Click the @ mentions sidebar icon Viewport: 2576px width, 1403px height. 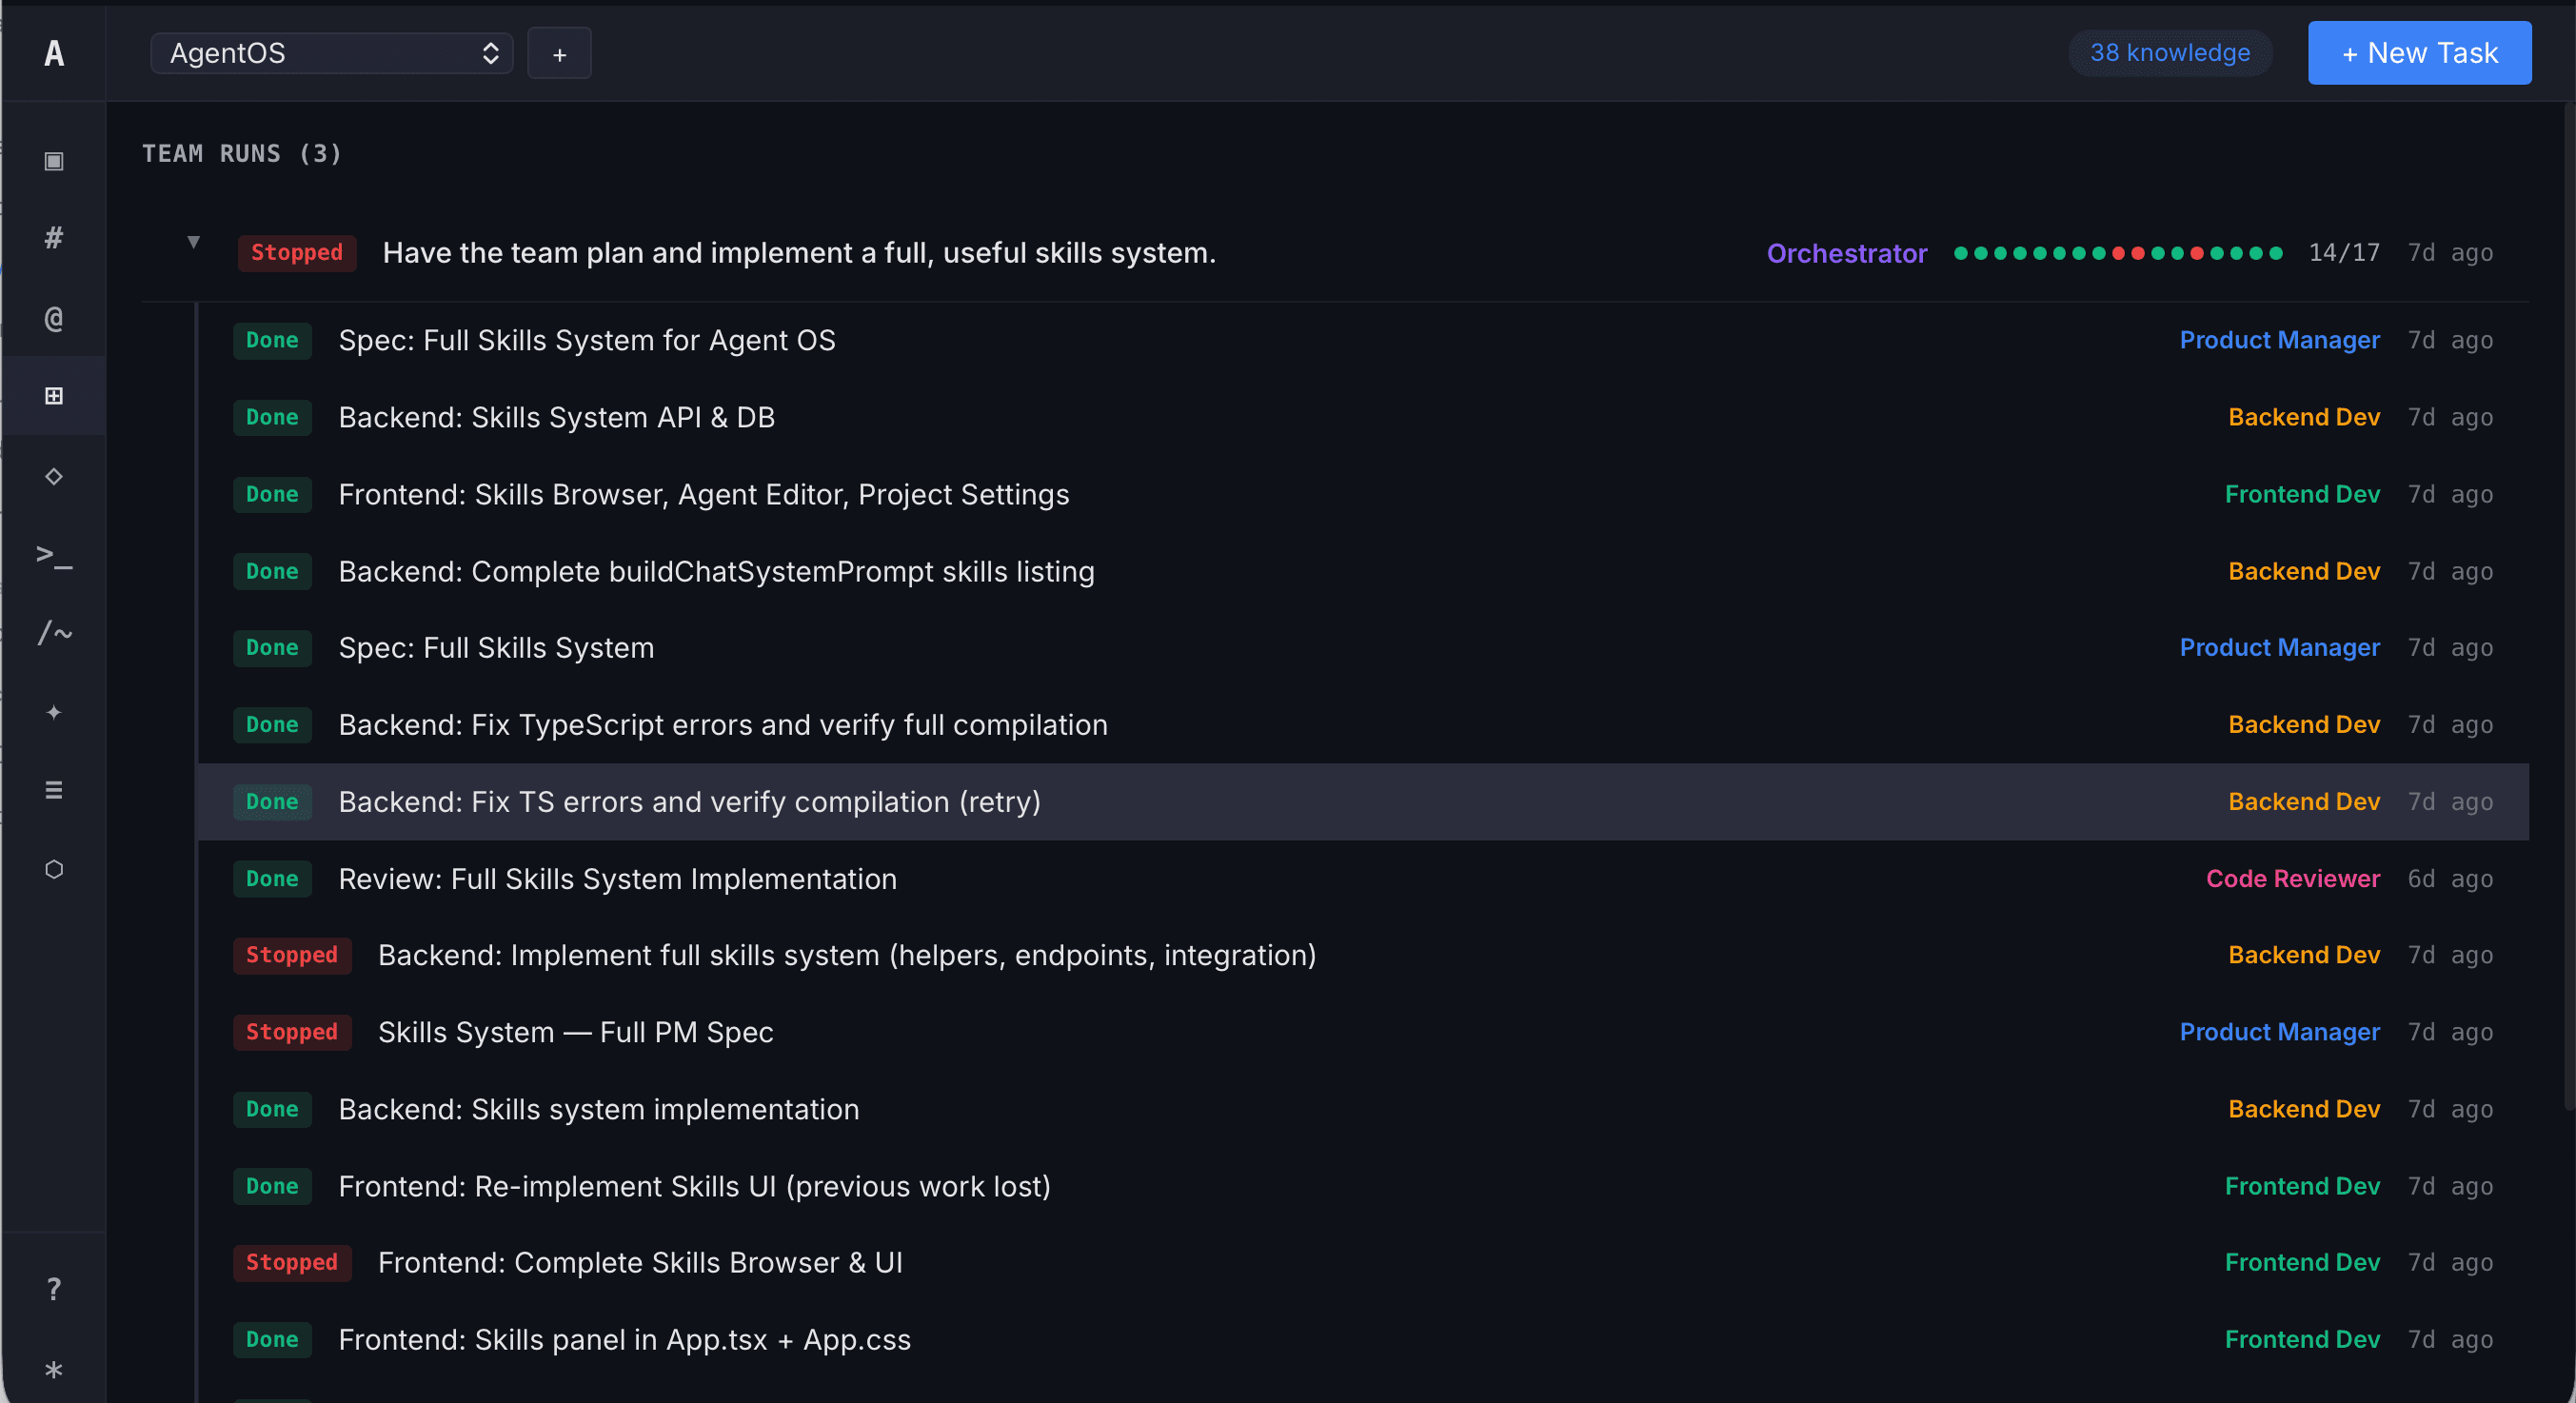[54, 318]
